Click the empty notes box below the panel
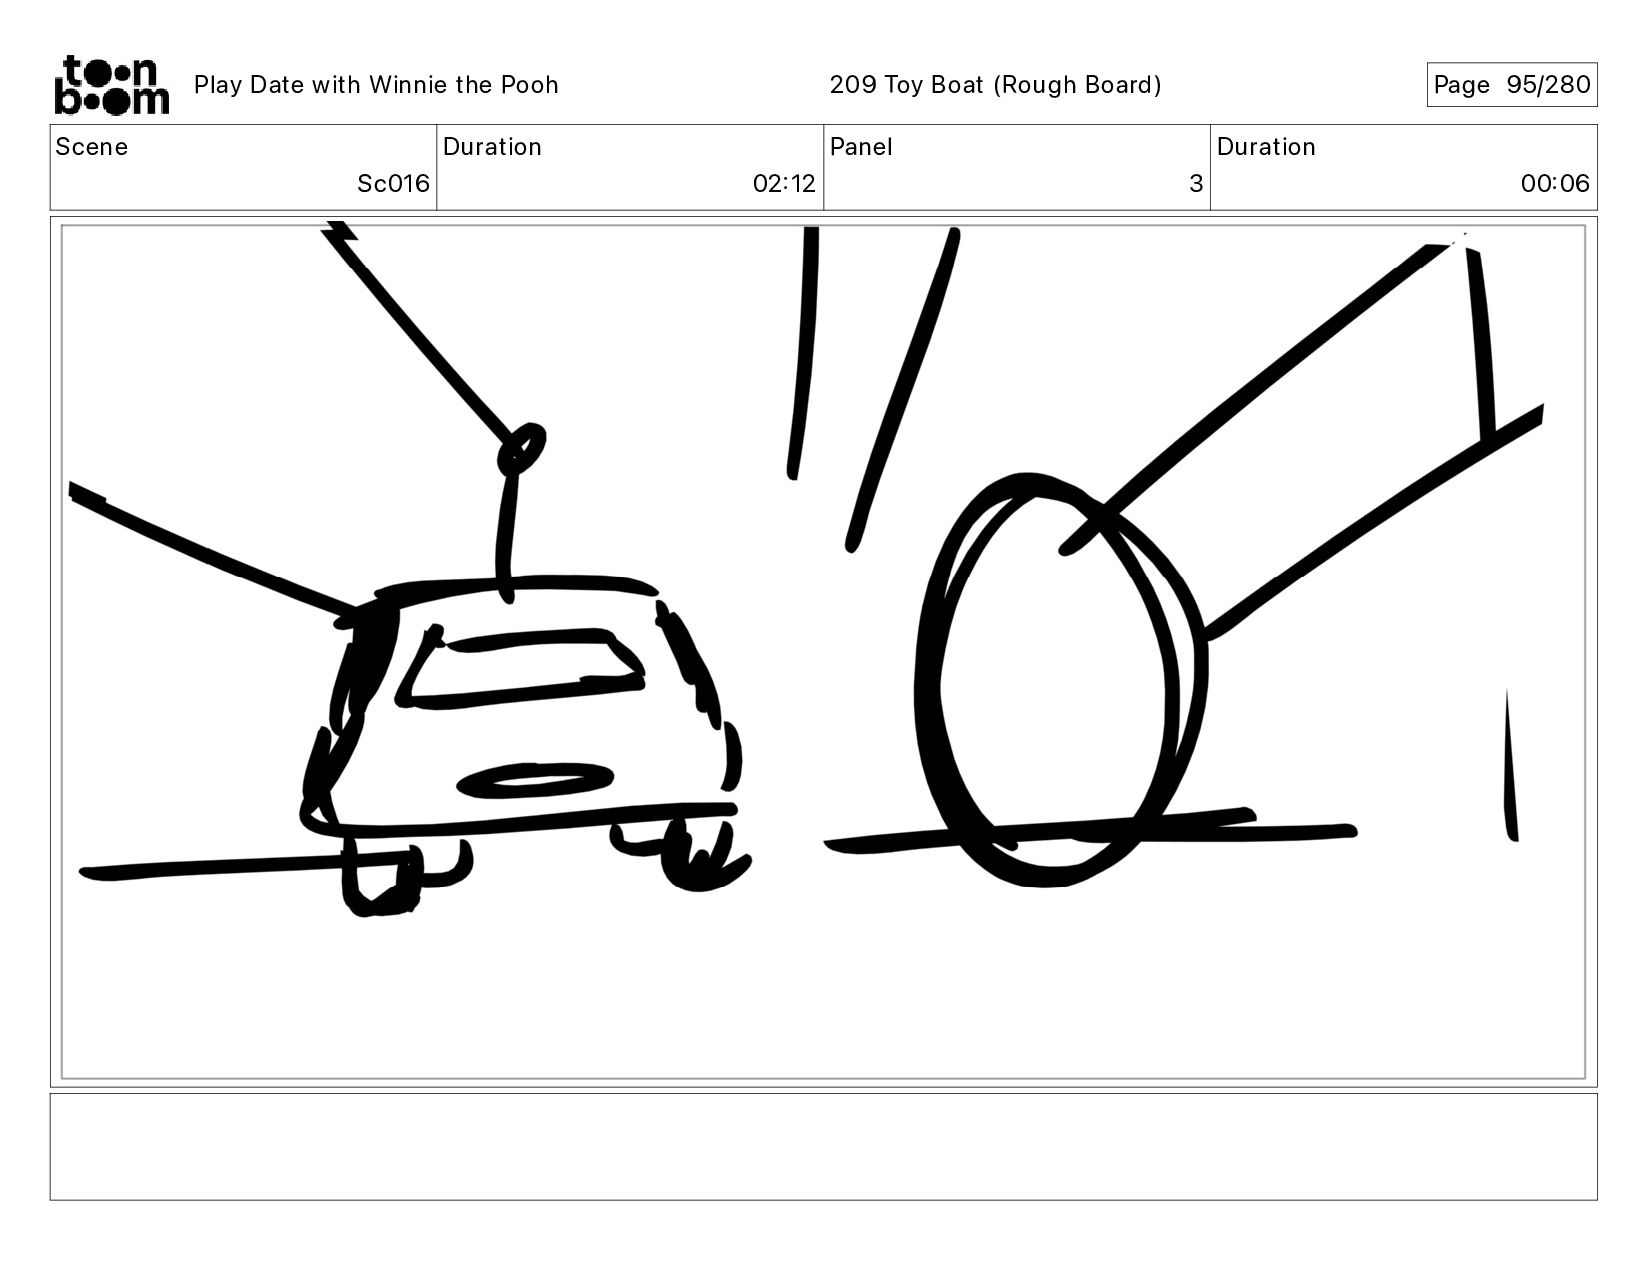The height and width of the screenshot is (1275, 1650). [x=823, y=1147]
